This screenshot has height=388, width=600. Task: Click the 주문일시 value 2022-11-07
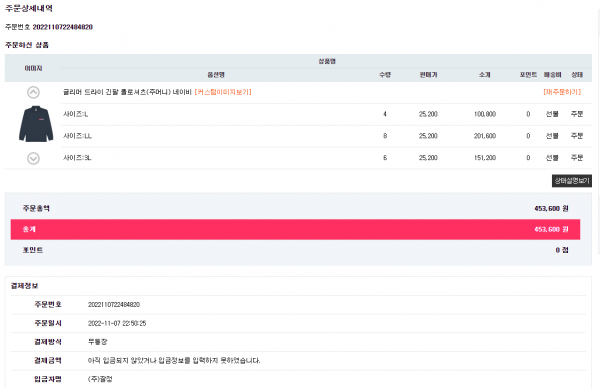pyautogui.click(x=117, y=323)
